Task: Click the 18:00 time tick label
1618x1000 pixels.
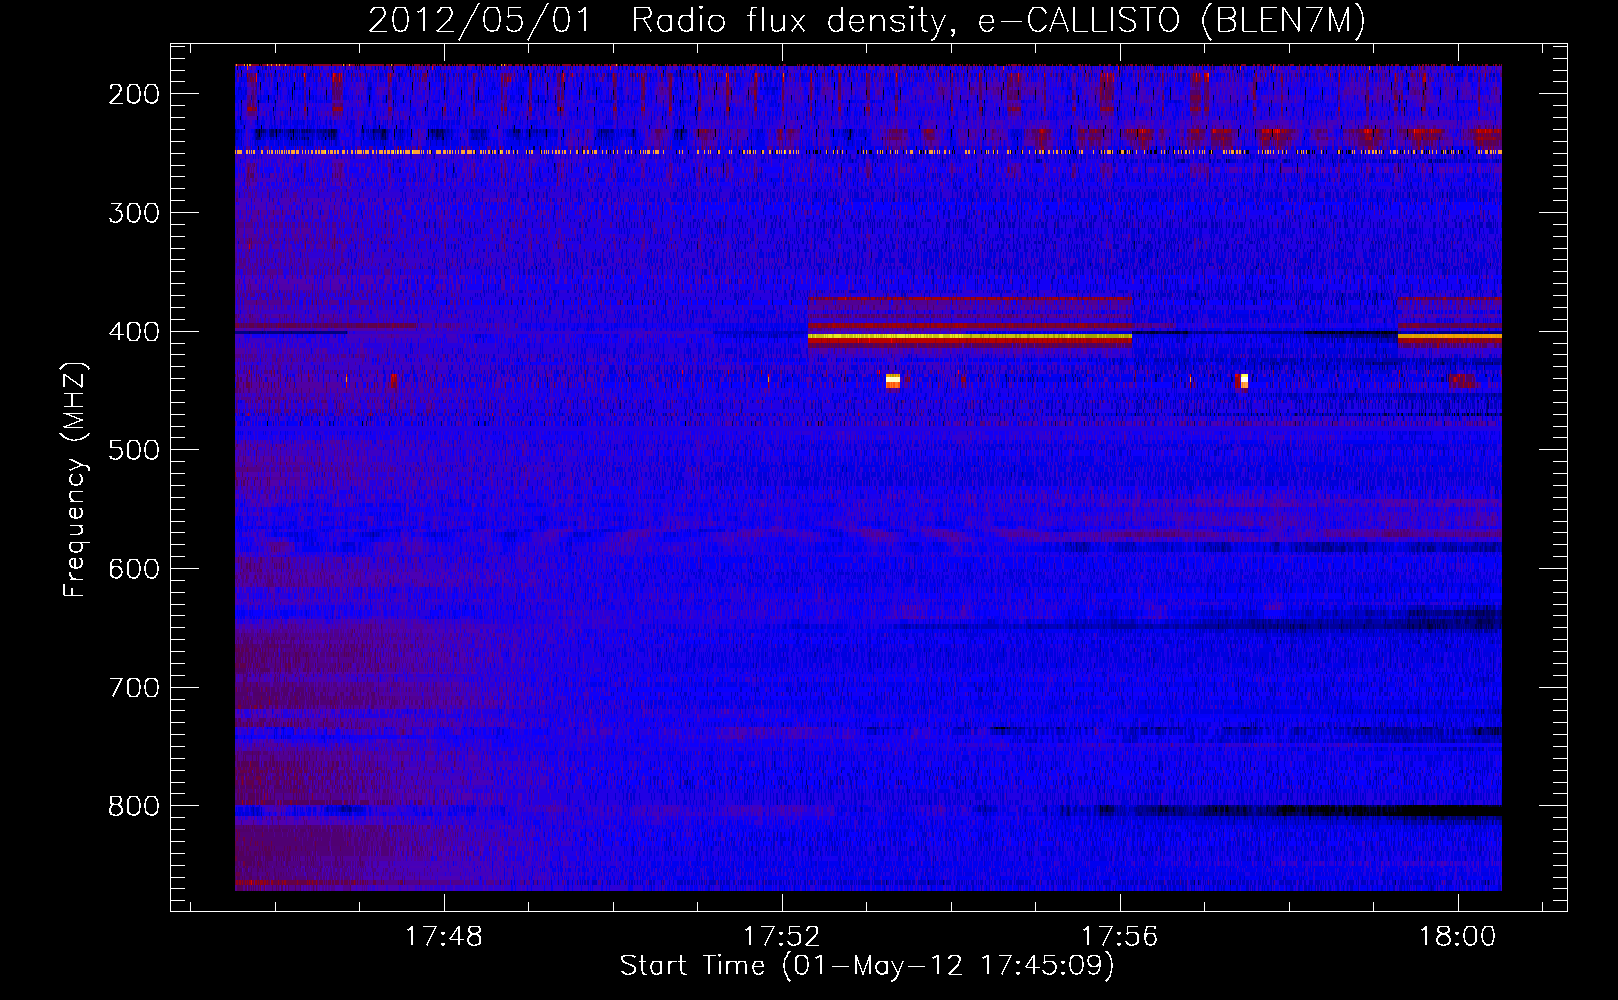Action: point(1458,936)
